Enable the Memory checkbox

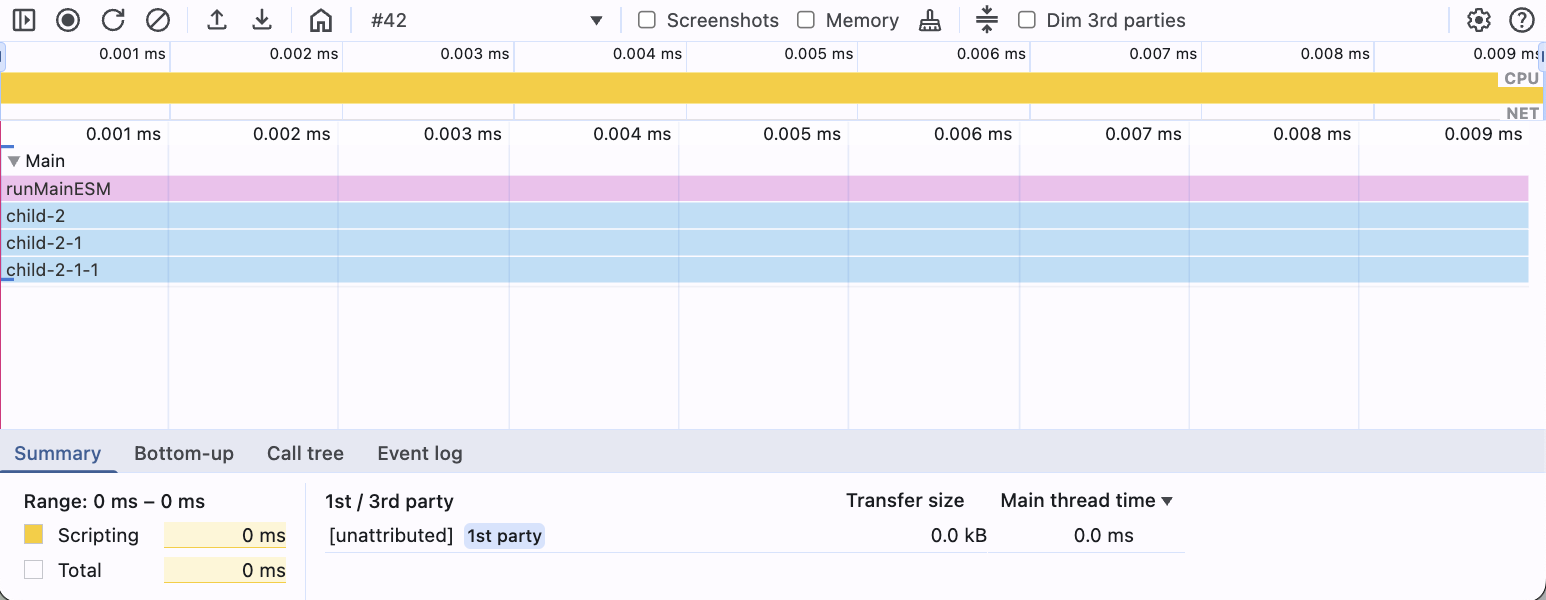coord(806,20)
